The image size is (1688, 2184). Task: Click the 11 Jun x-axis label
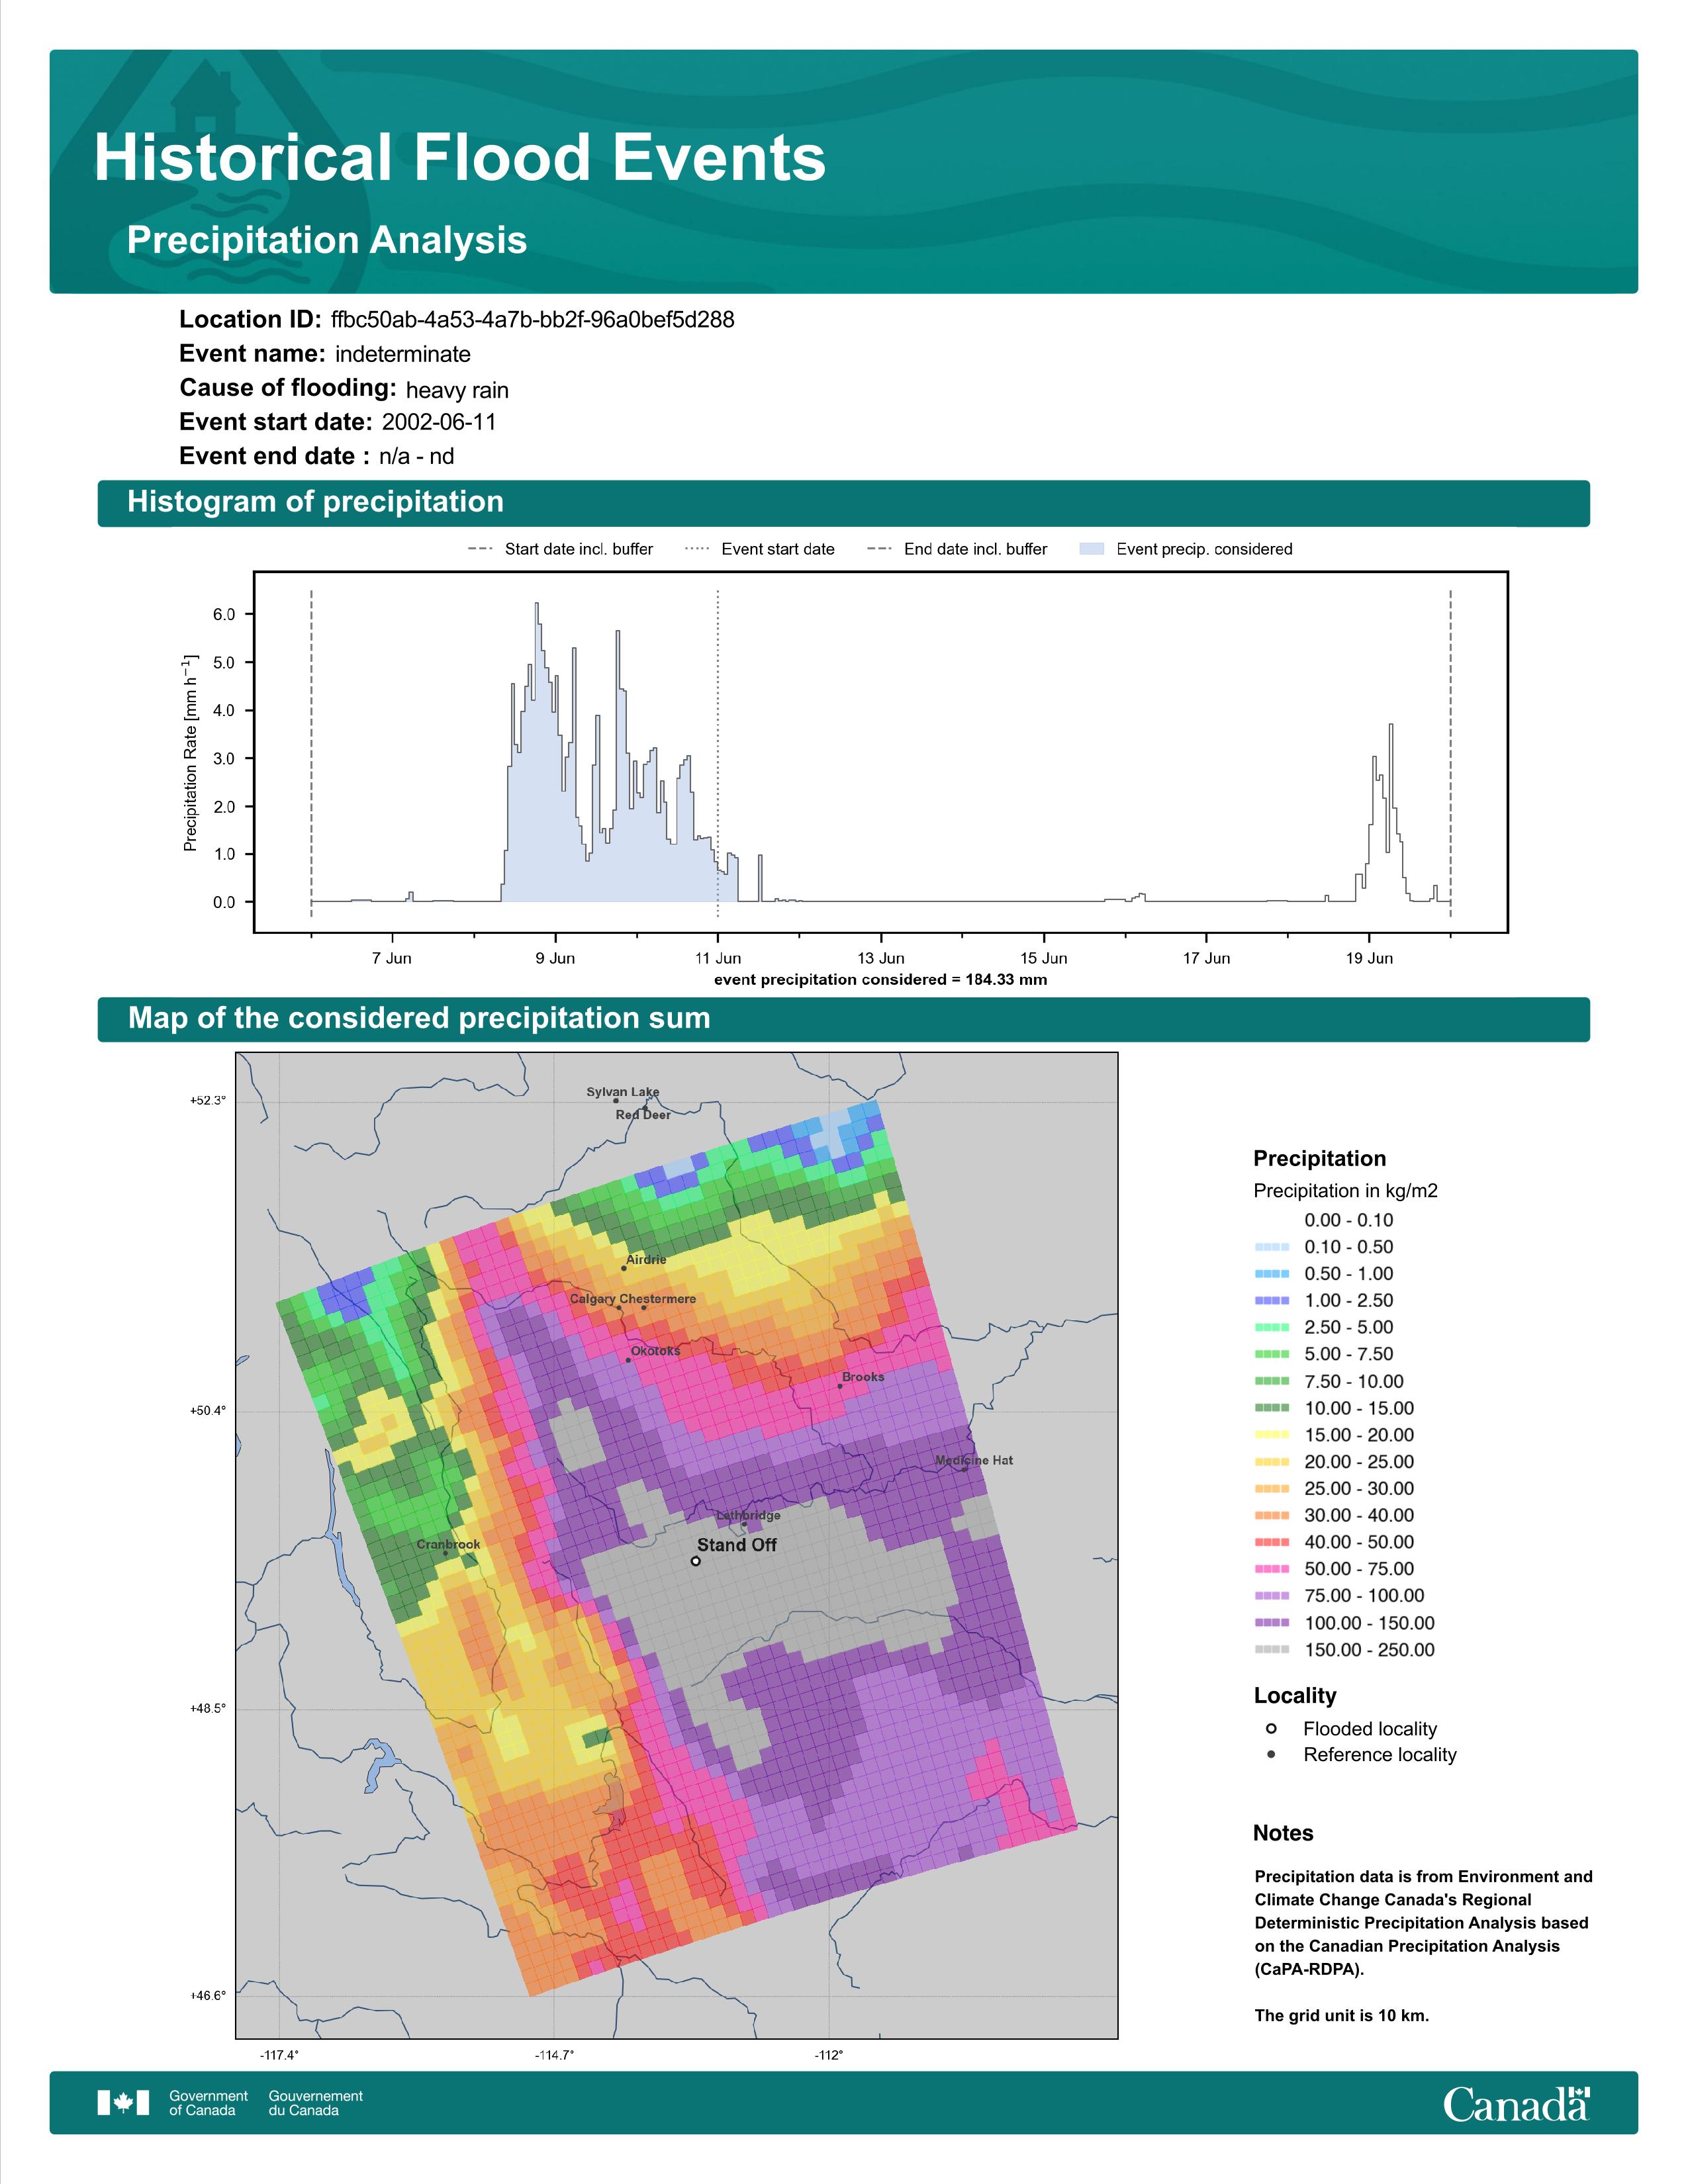[718, 958]
